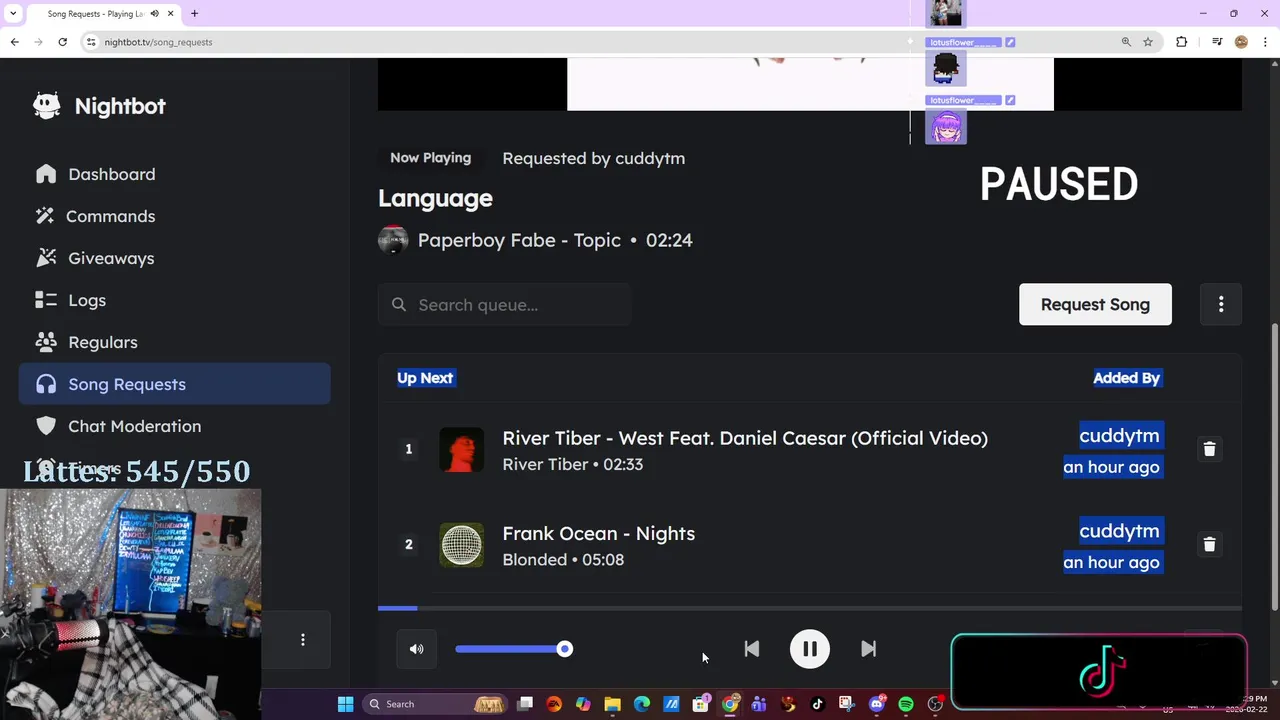This screenshot has height=720, width=1280.
Task: Open a new browser tab
Action: point(194,14)
